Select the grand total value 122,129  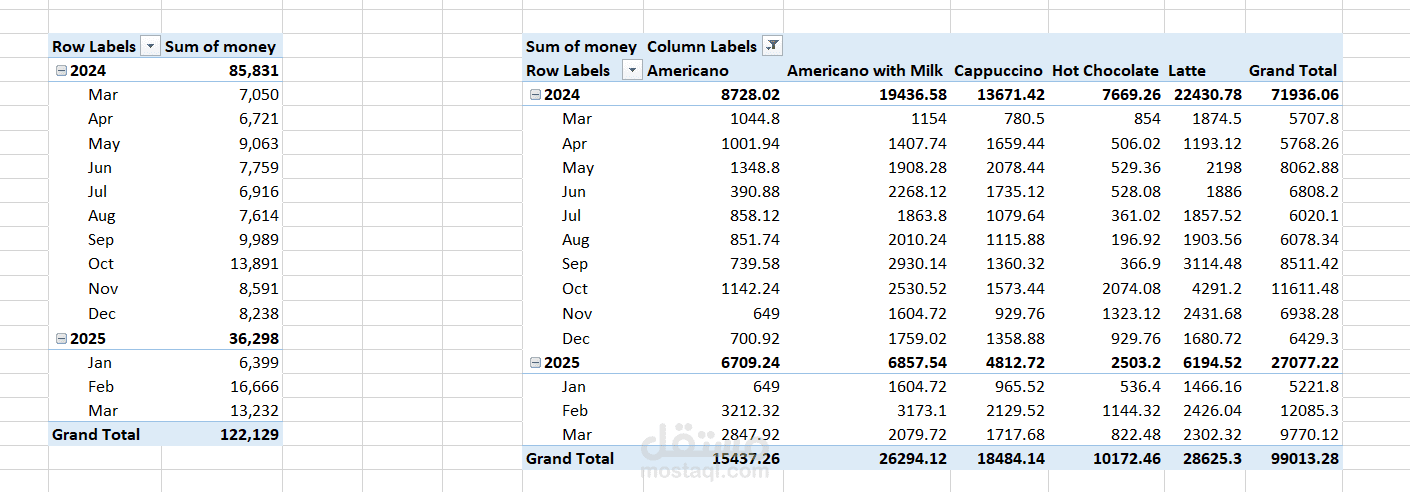pos(249,435)
